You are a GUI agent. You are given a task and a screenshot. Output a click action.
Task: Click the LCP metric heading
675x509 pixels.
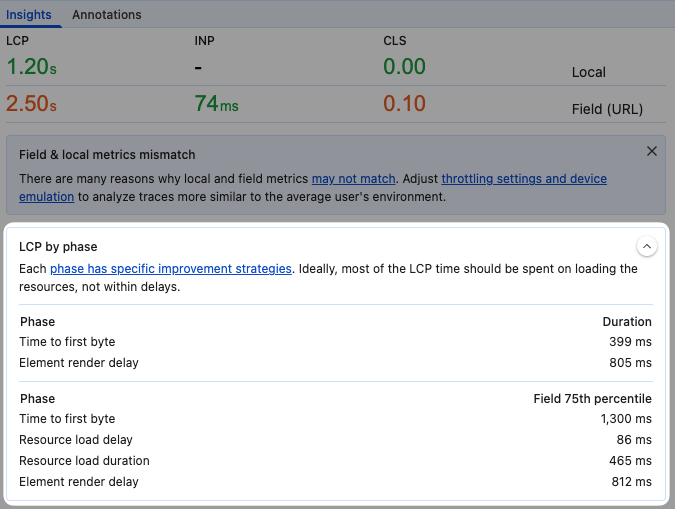point(17,40)
